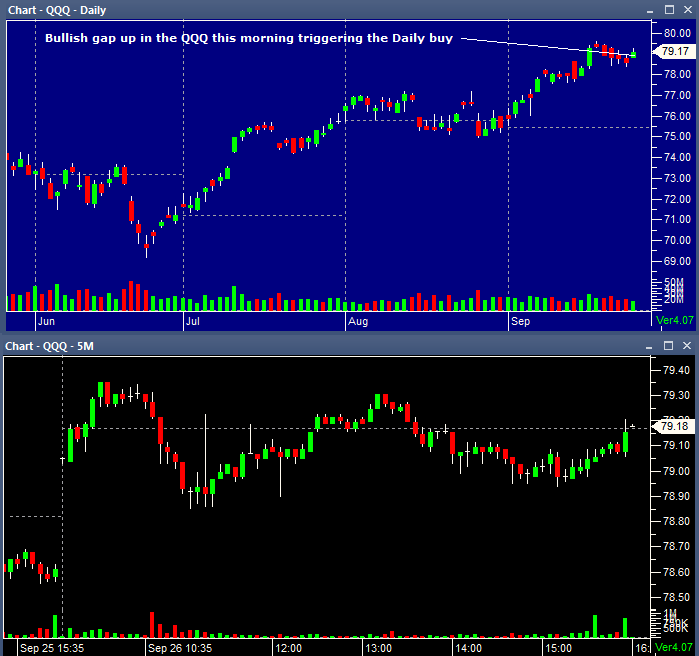Click the Aug label on Daily time axis
Viewport: 699px width, 656px height.
point(358,321)
